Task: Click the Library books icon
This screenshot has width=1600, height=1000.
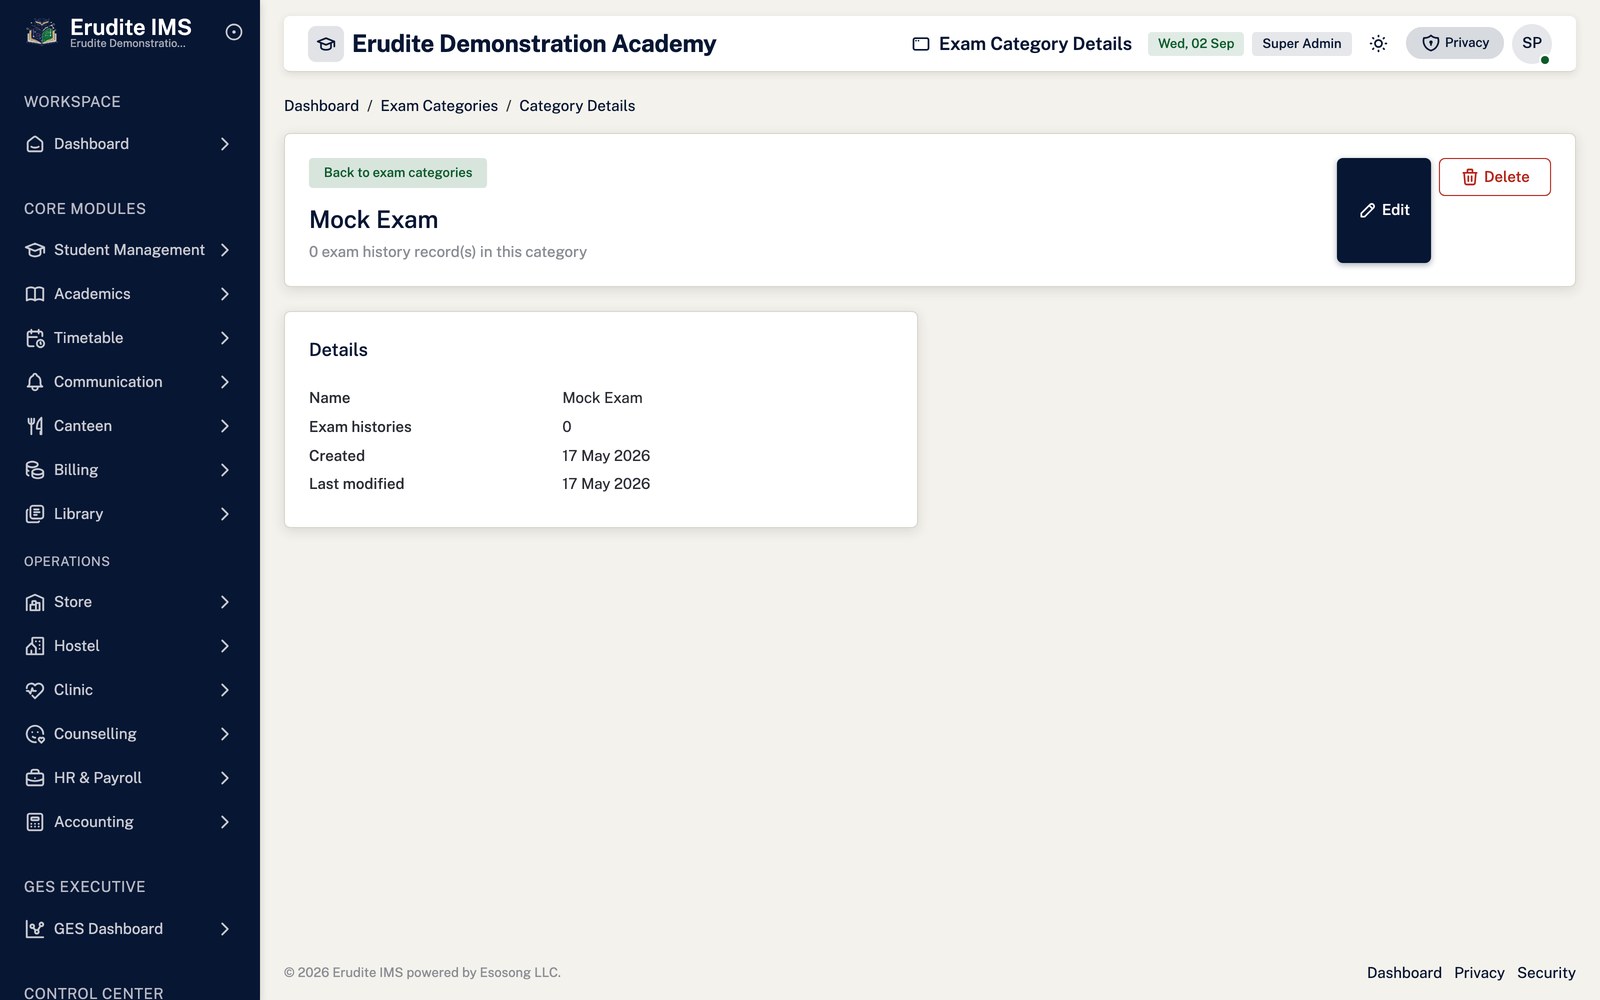Action: pyautogui.click(x=35, y=514)
